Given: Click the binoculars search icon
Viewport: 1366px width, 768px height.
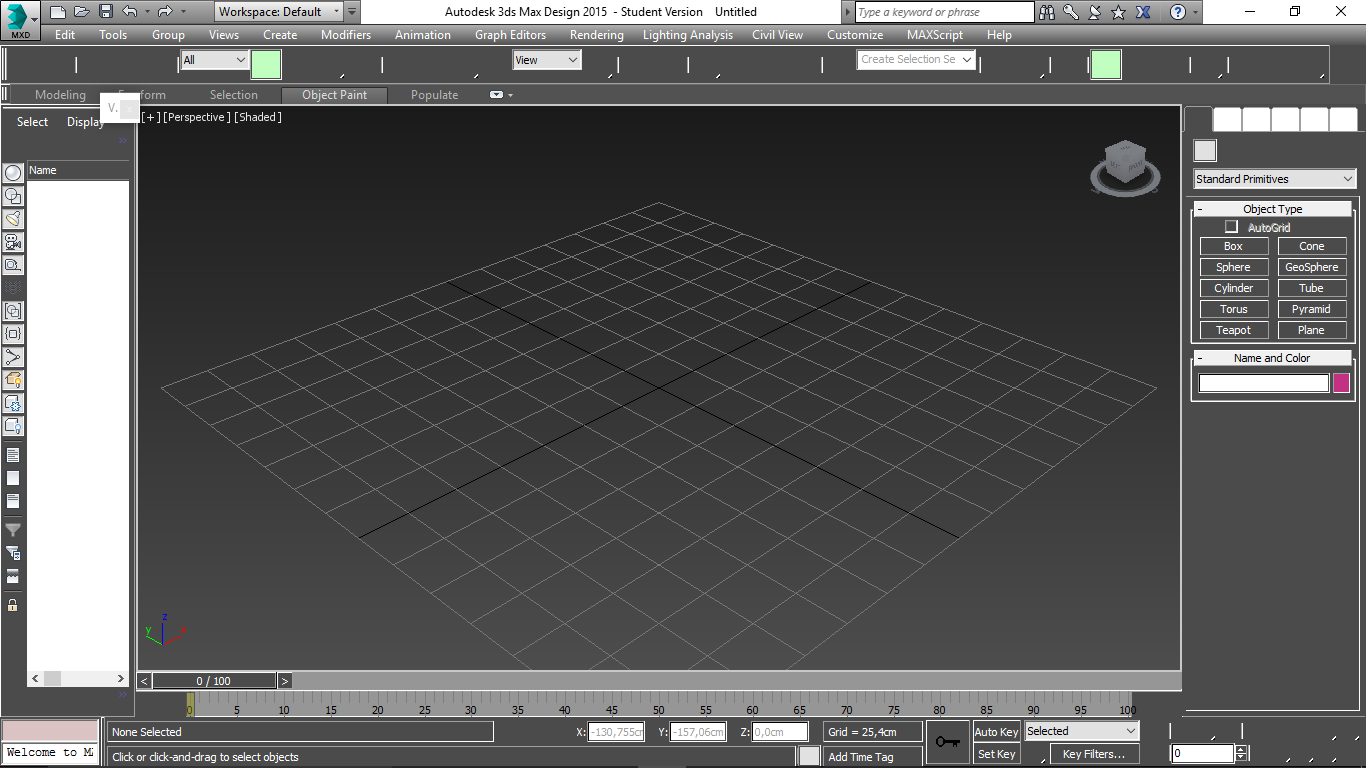Looking at the screenshot, I should pos(1047,12).
